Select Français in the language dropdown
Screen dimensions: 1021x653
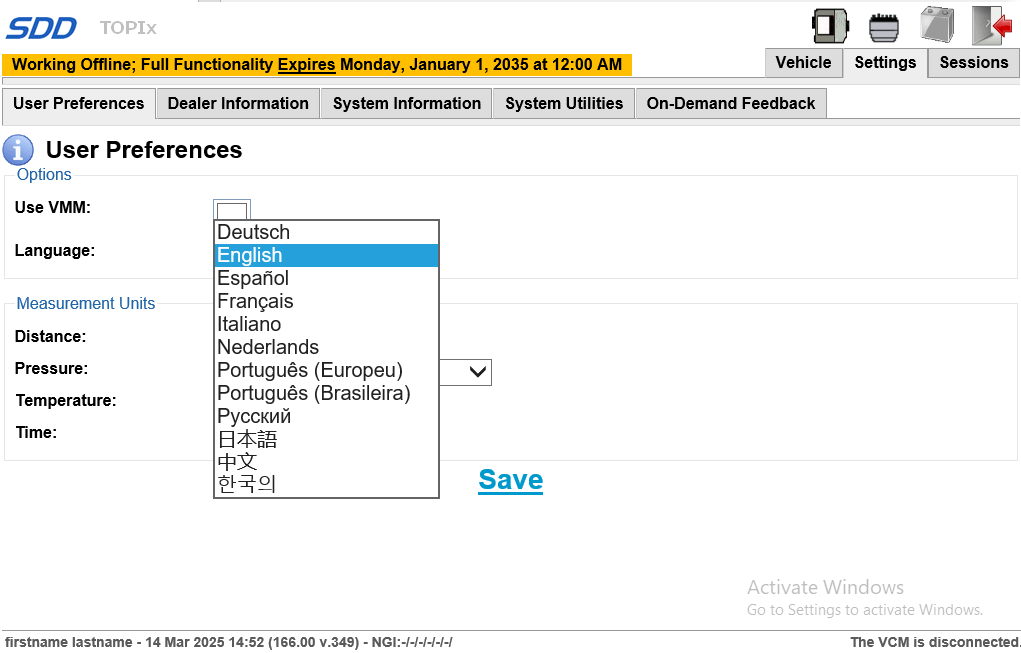click(255, 301)
